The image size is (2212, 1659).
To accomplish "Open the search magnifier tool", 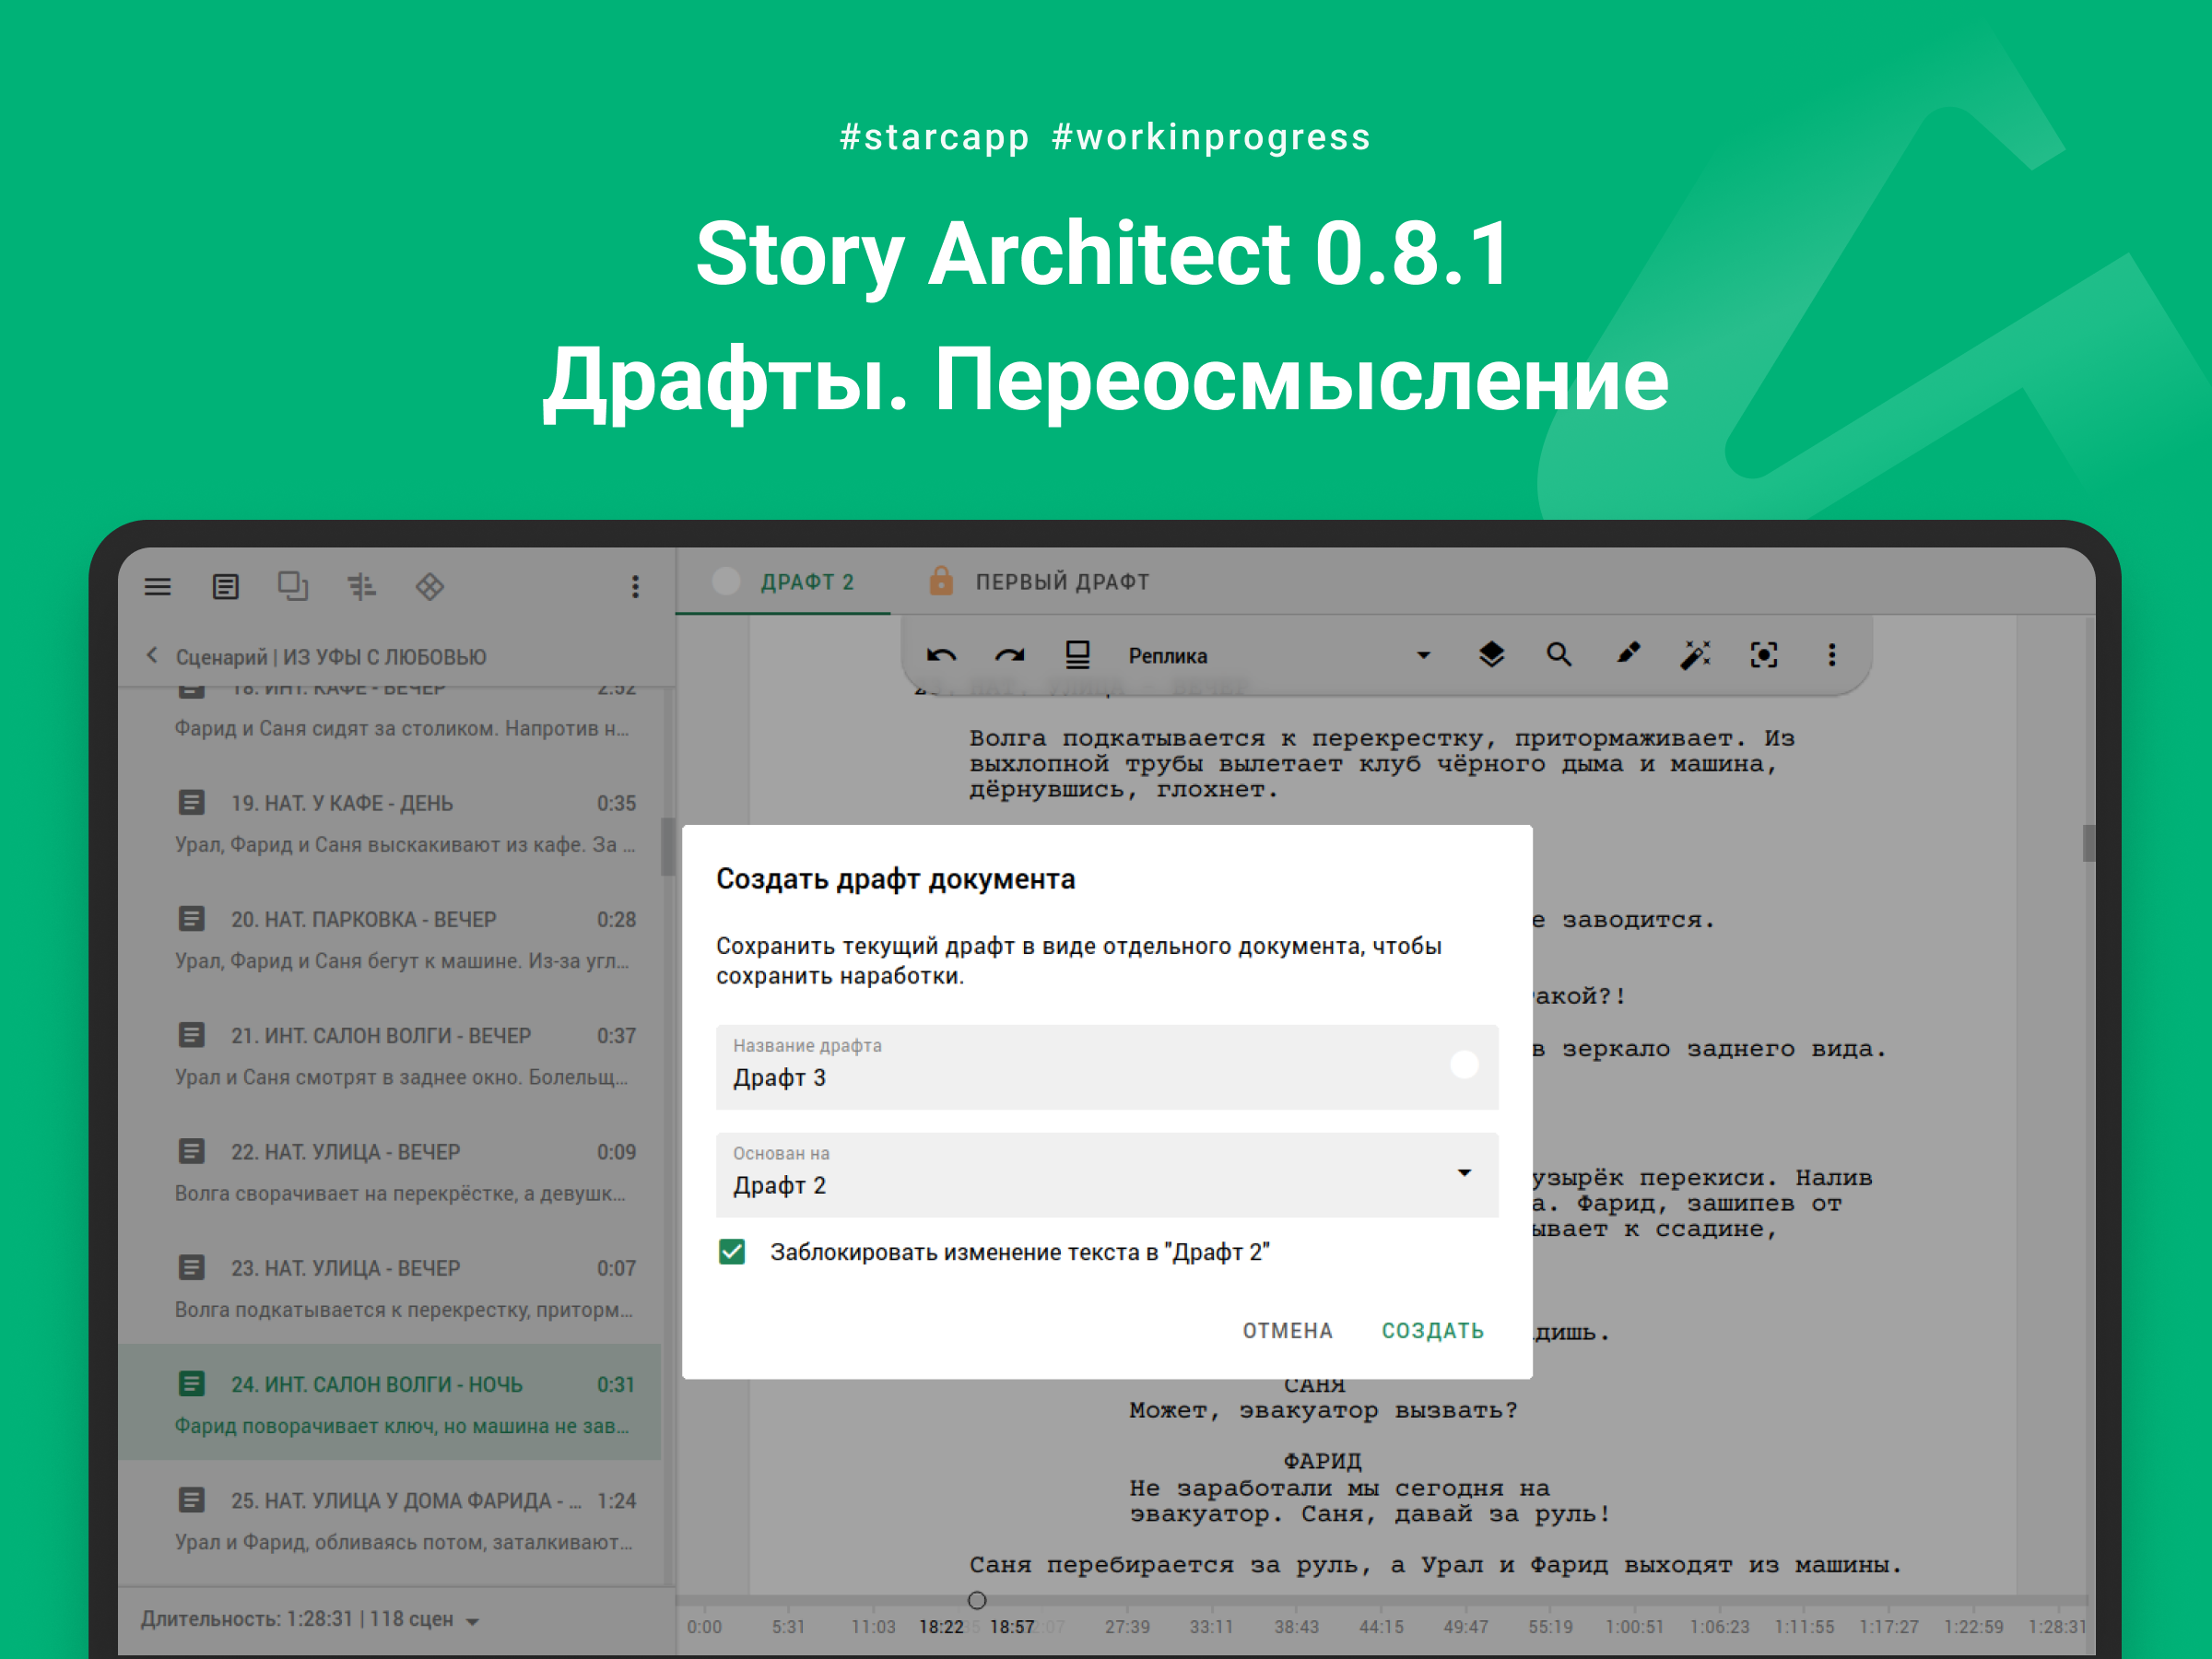I will [x=1558, y=655].
